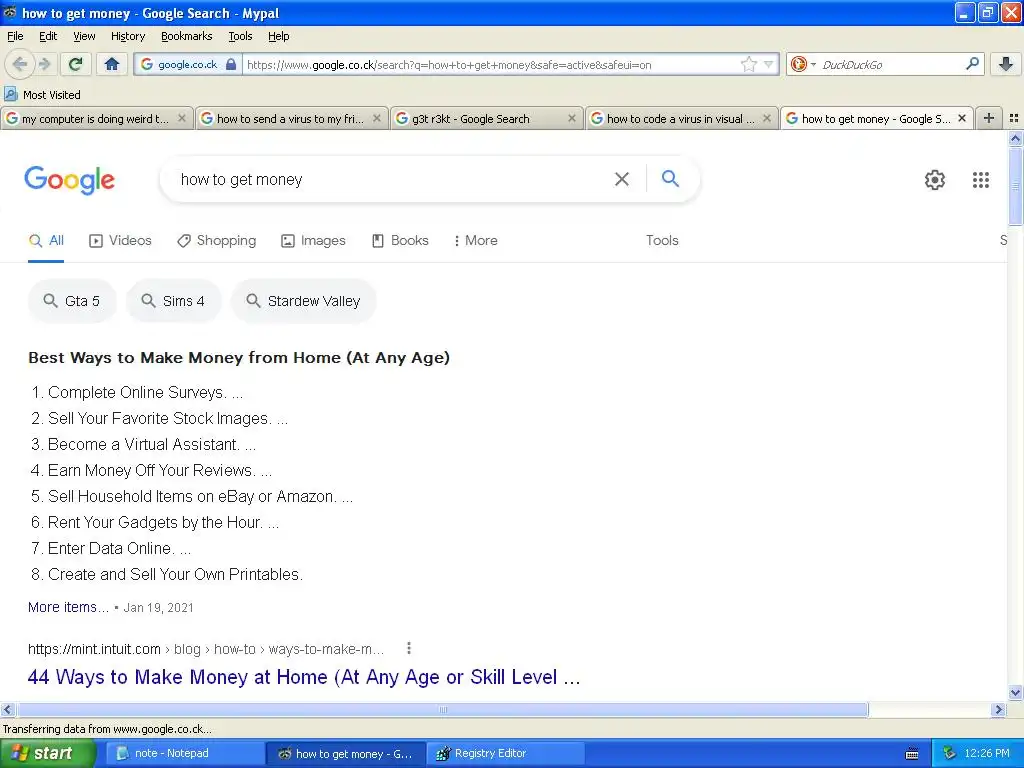The image size is (1024, 768).
Task: Click the padlock site security icon
Action: (231, 64)
